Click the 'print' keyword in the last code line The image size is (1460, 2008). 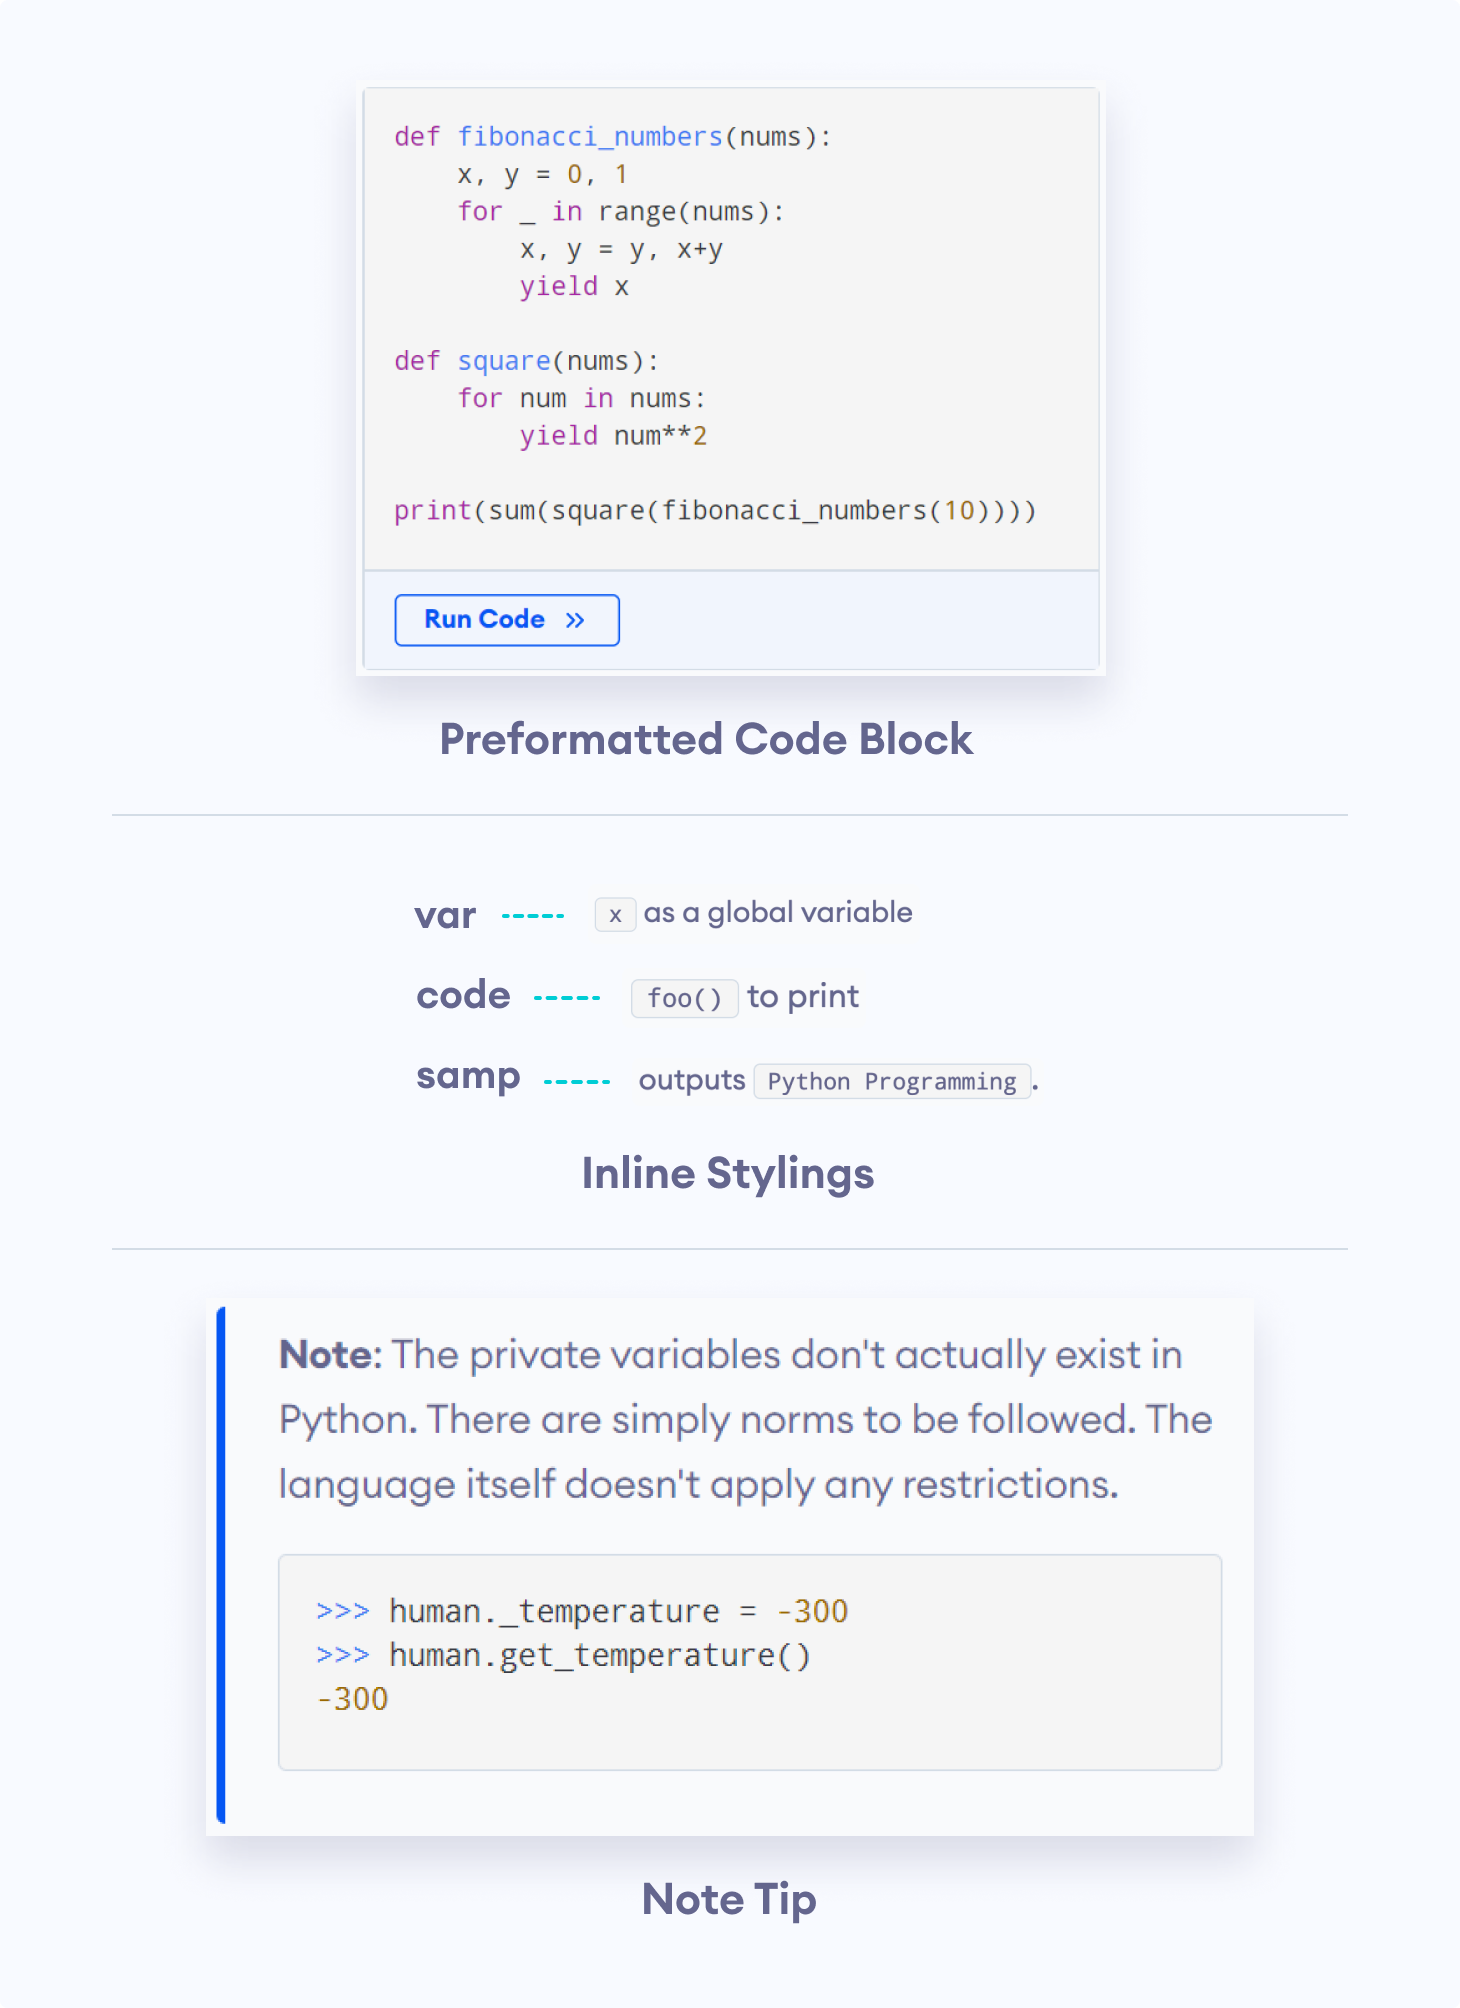pos(432,510)
